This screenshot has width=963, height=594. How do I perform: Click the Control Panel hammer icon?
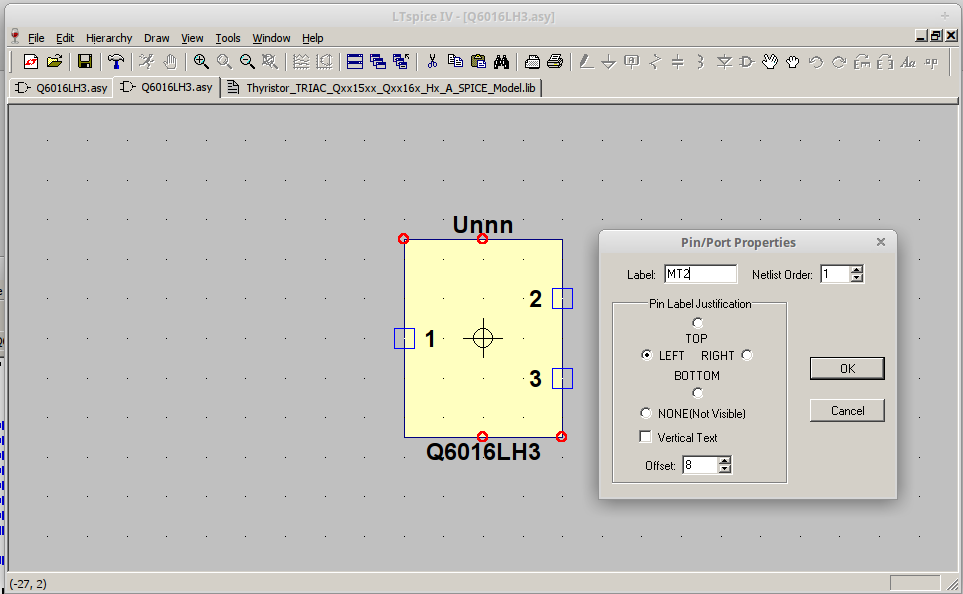117,62
